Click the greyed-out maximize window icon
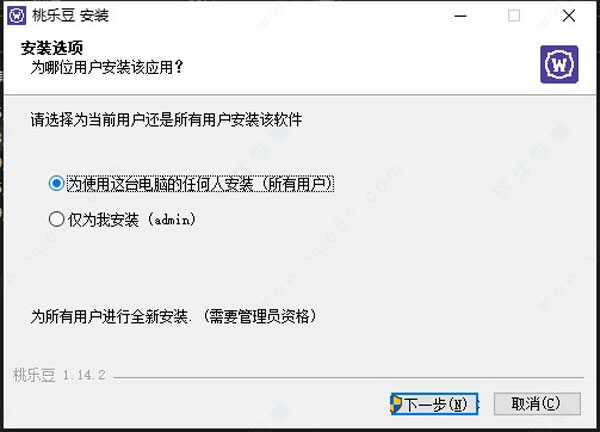This screenshot has width=600, height=432. [514, 16]
